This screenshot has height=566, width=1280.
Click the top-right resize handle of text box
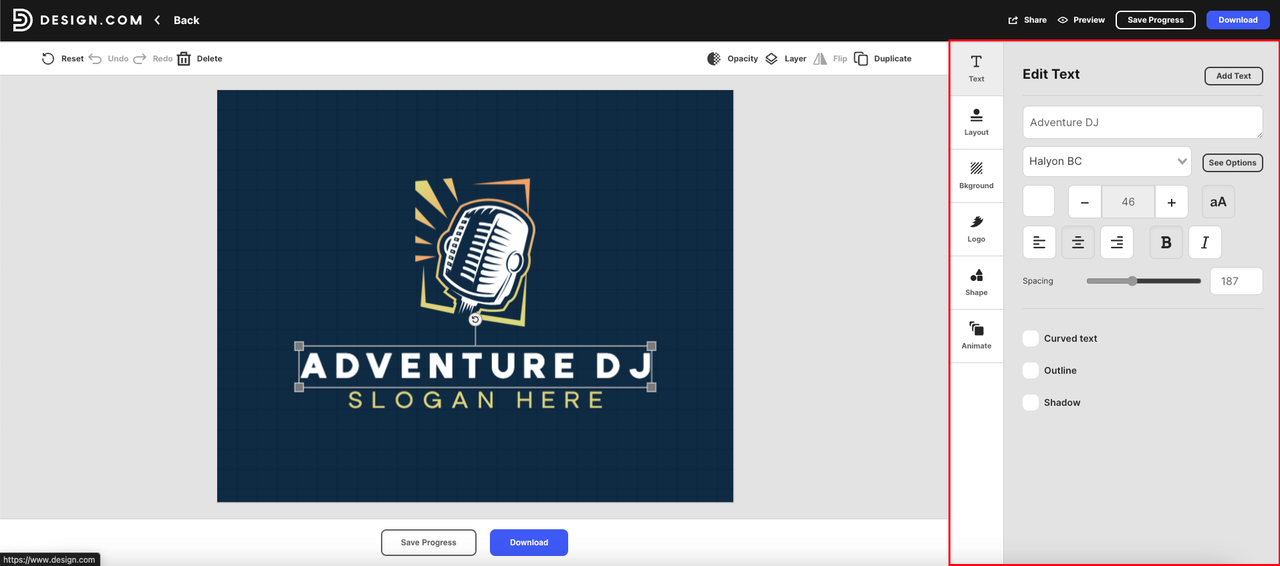click(652, 346)
